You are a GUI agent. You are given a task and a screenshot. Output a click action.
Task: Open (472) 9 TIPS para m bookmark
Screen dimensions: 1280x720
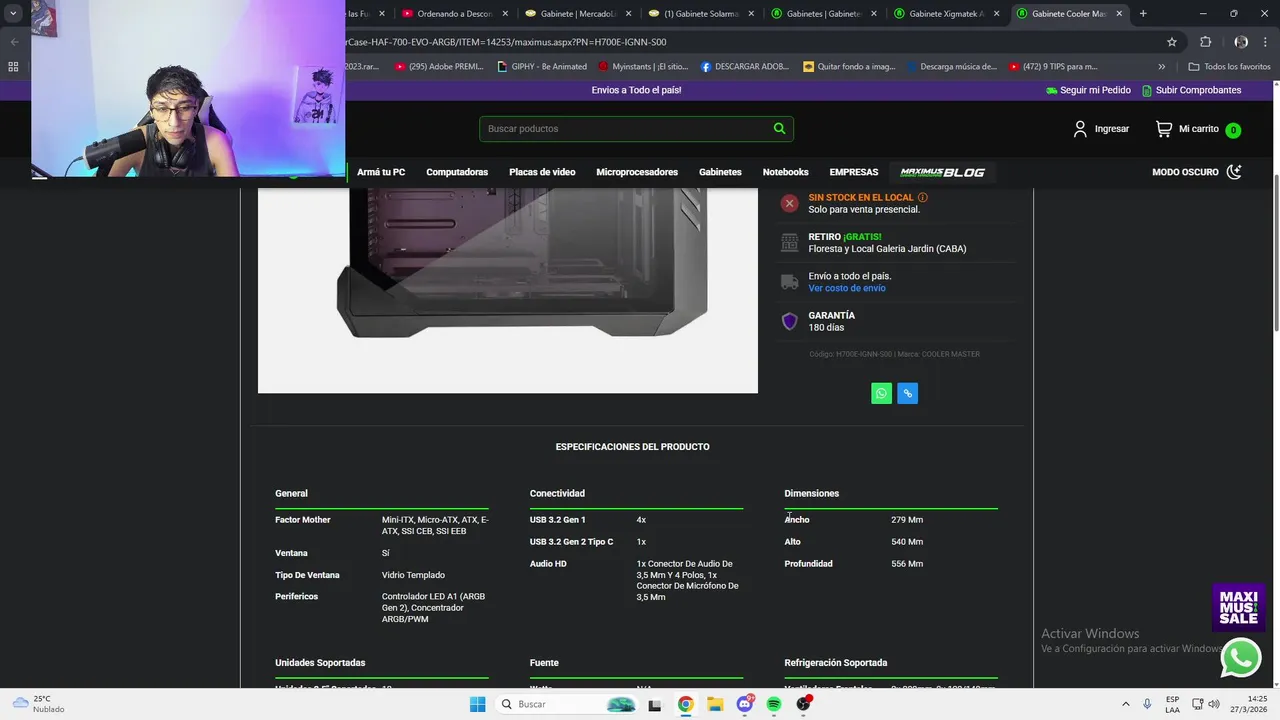pyautogui.click(x=1053, y=67)
